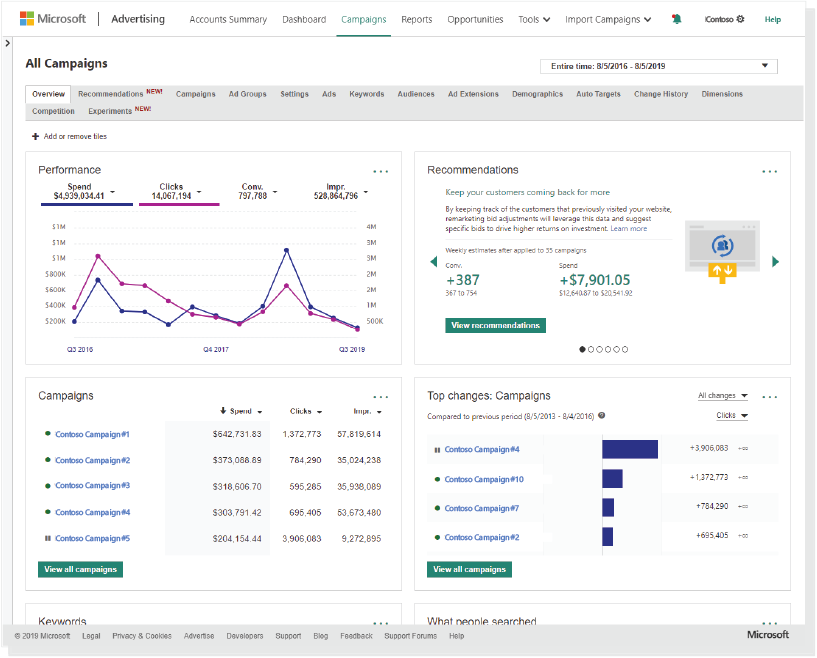The image size is (817, 658).
Task: Switch to the Keywords tab
Action: [x=367, y=94]
